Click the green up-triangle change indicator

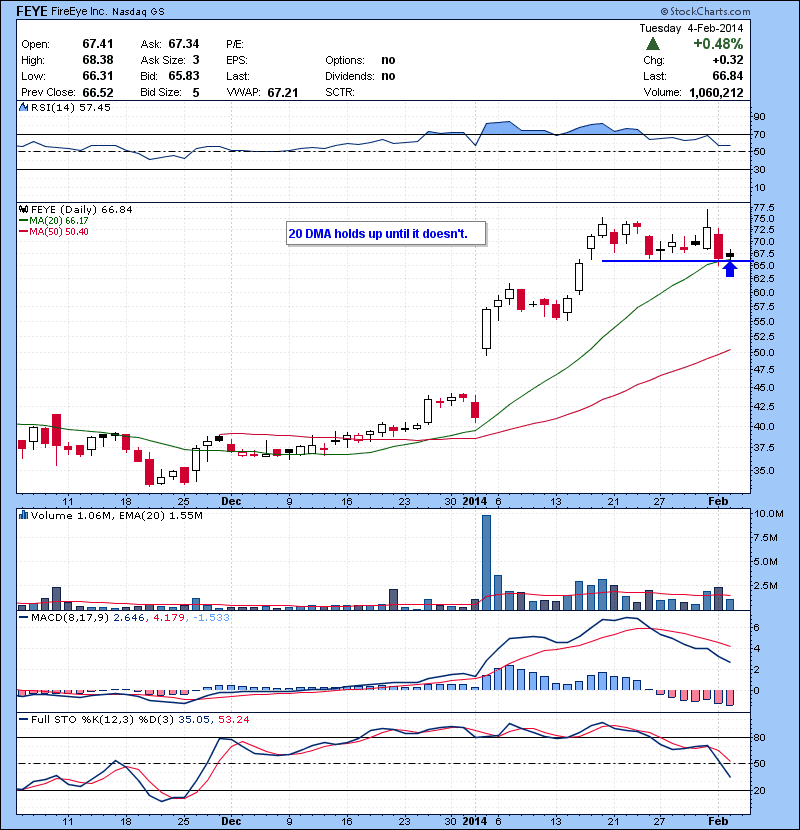(x=653, y=44)
